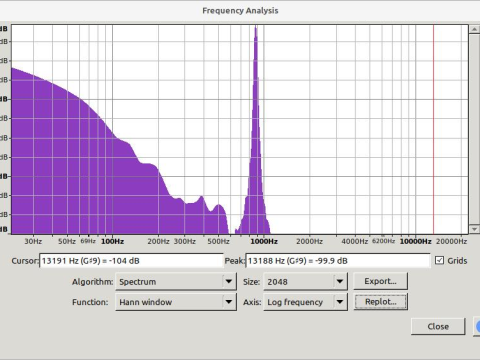This screenshot has height=360, width=480.
Task: Click the Algorithm label
Action: pos(93,282)
